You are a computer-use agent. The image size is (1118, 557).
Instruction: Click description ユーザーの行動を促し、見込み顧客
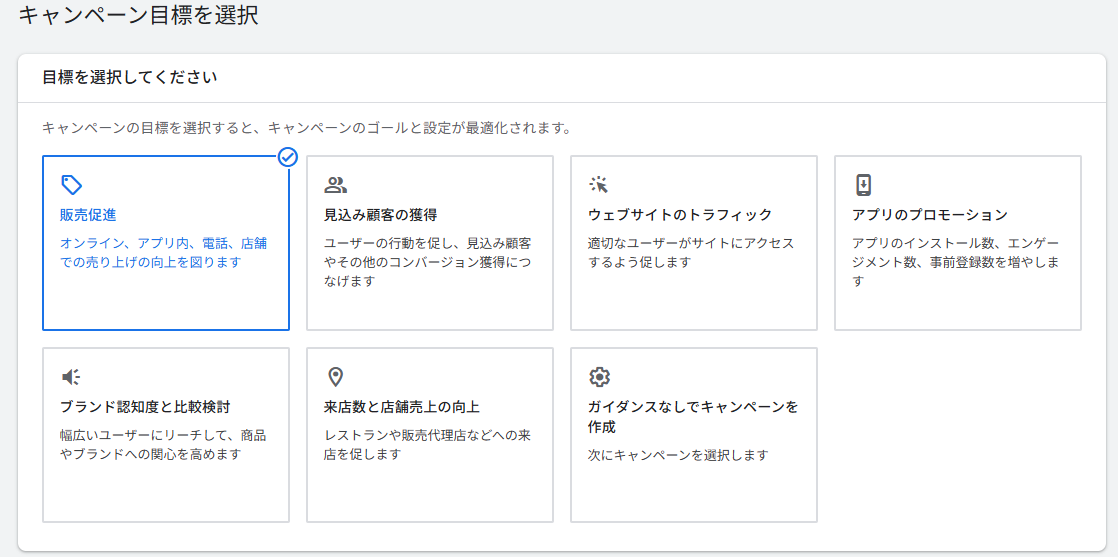point(427,262)
